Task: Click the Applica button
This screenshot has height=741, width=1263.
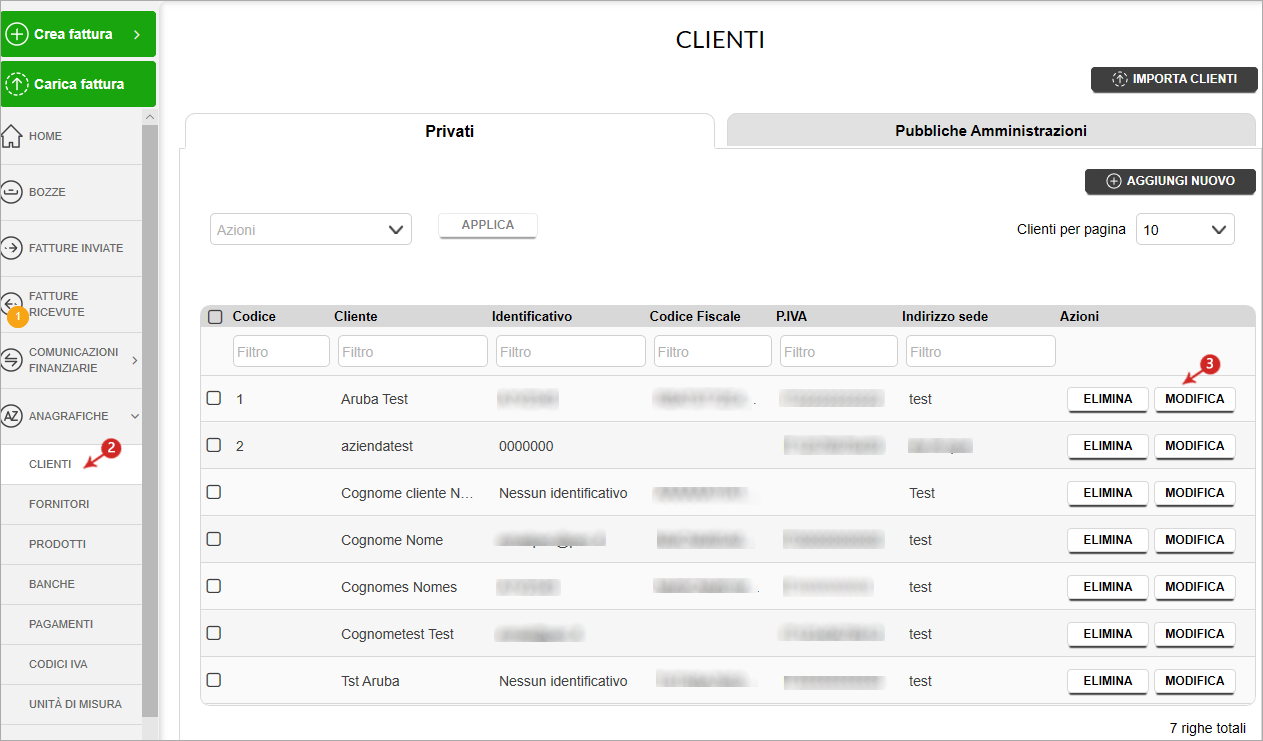Action: 488,225
